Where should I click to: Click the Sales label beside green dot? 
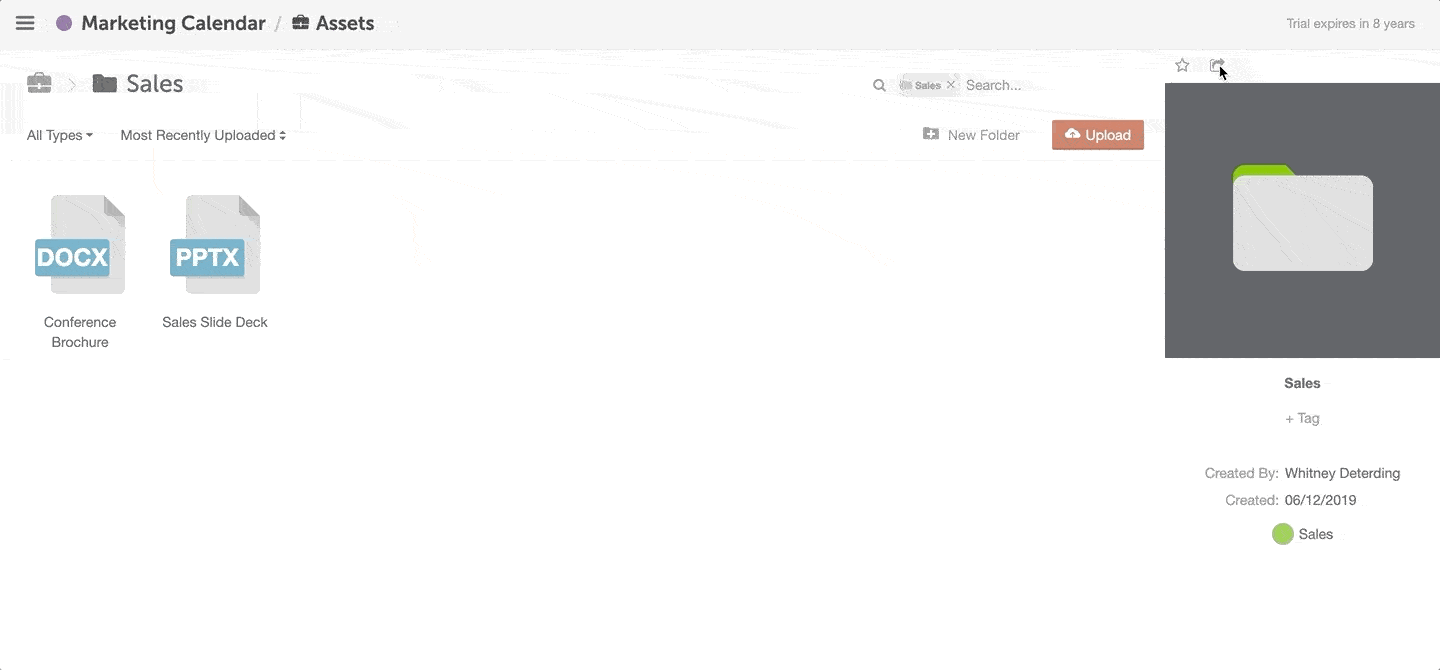coord(1316,534)
